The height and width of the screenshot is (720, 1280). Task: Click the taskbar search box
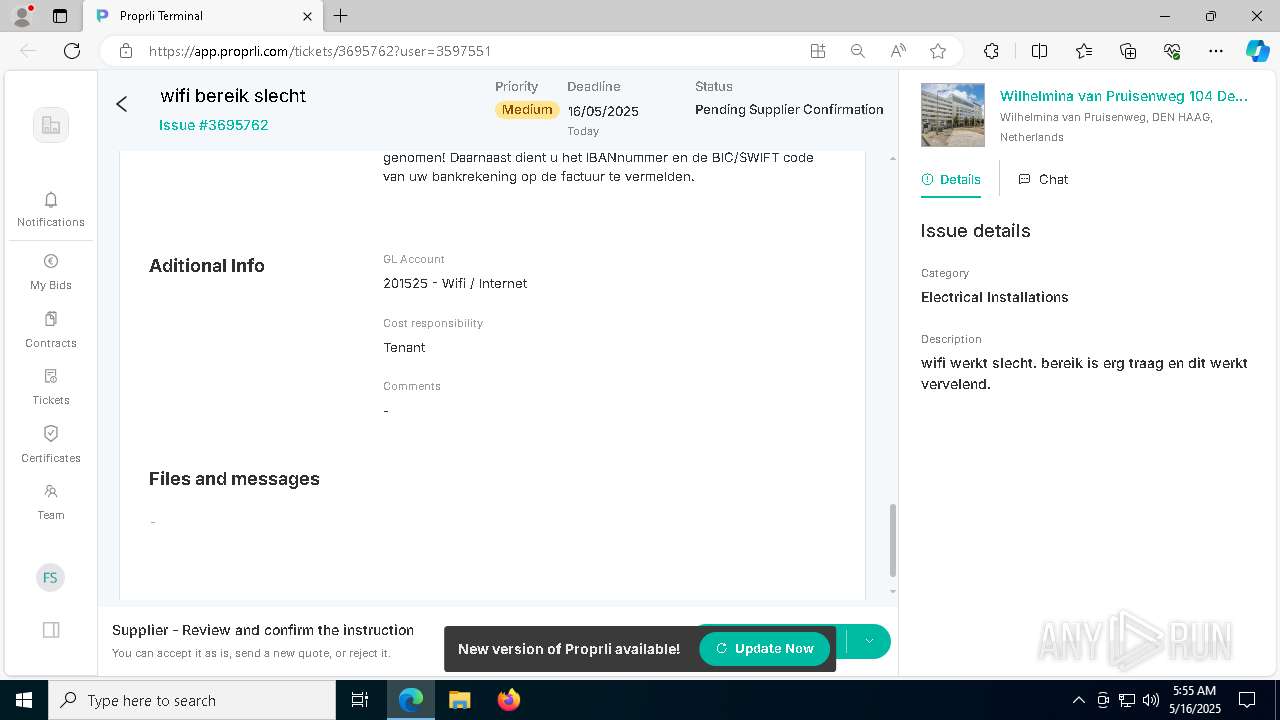pyautogui.click(x=192, y=700)
